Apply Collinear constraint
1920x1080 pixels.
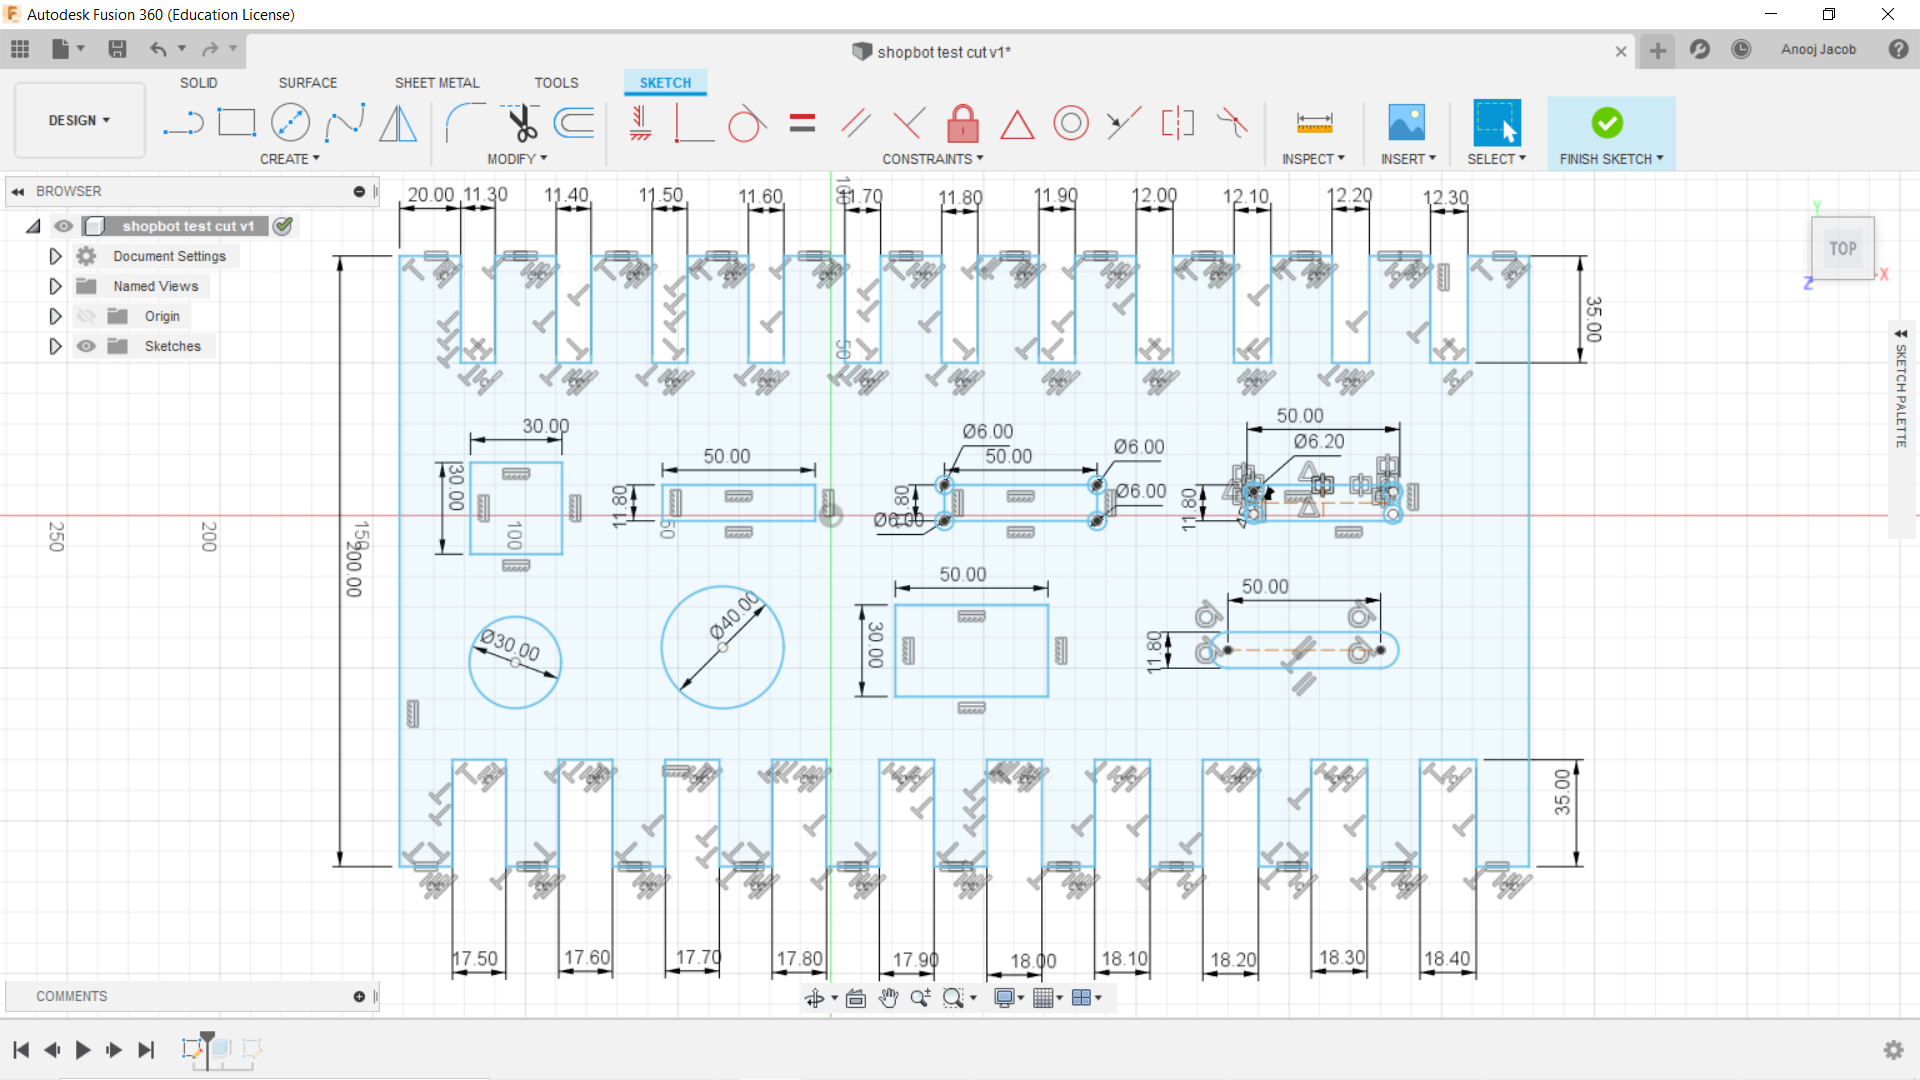point(1124,123)
